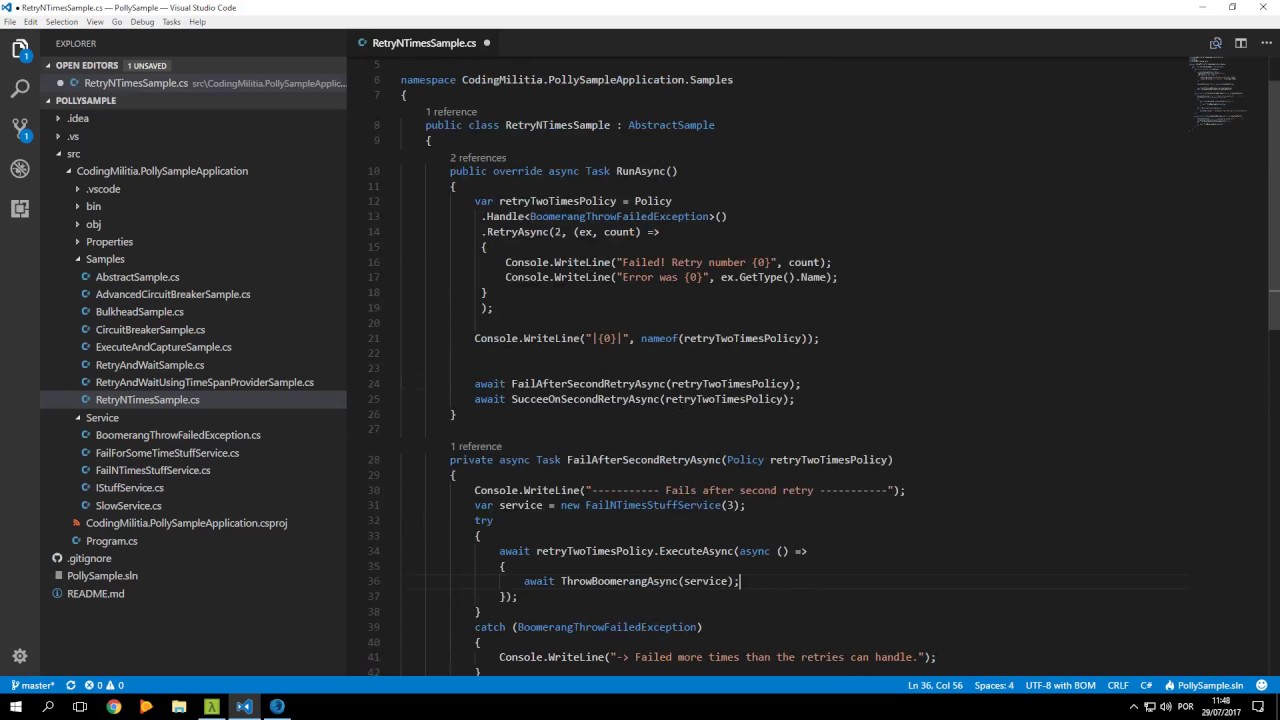Open the Debug view icon

tap(20, 169)
